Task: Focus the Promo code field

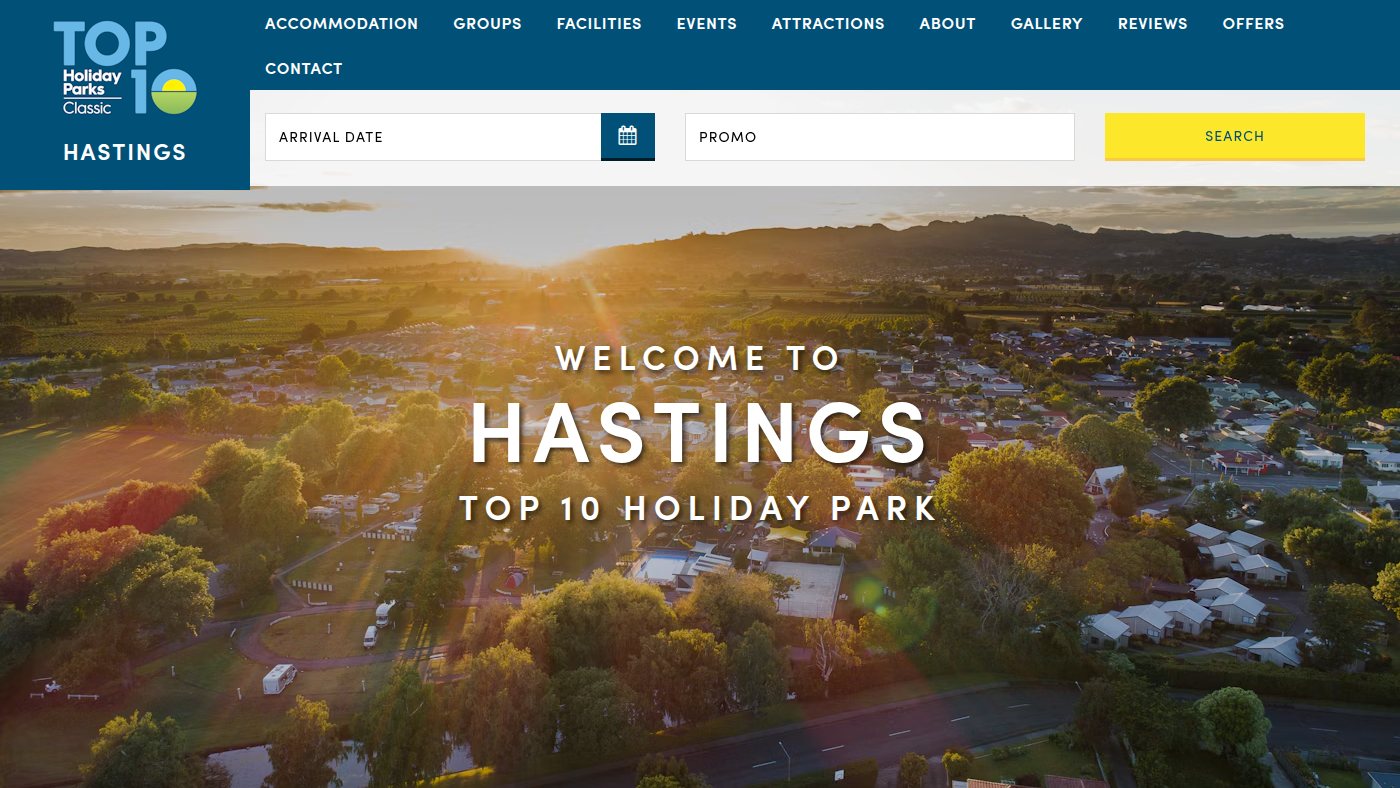Action: tap(879, 136)
